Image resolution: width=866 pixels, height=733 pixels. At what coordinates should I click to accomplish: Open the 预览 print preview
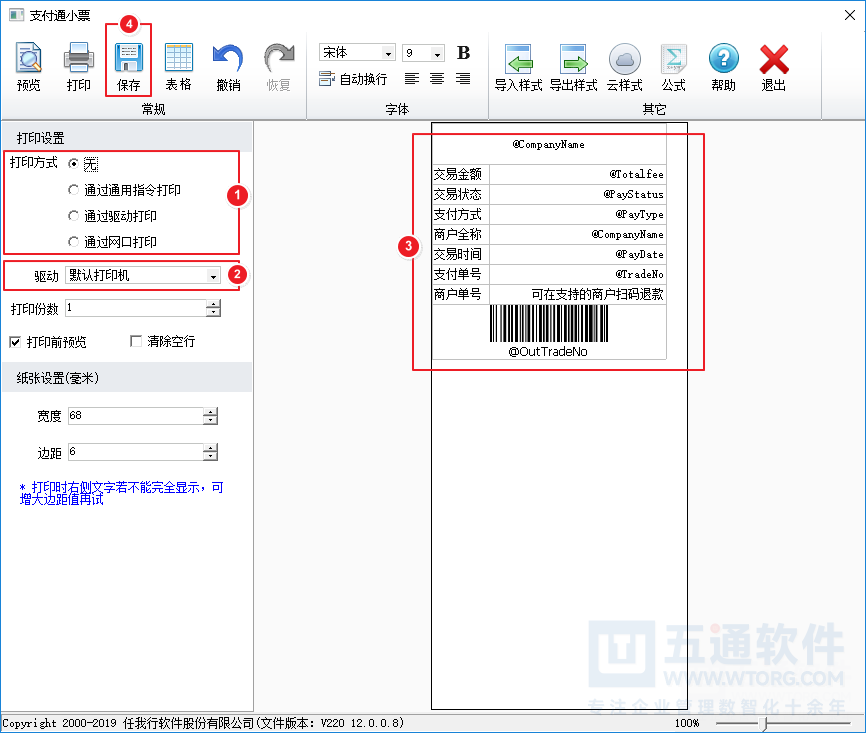[x=29, y=67]
